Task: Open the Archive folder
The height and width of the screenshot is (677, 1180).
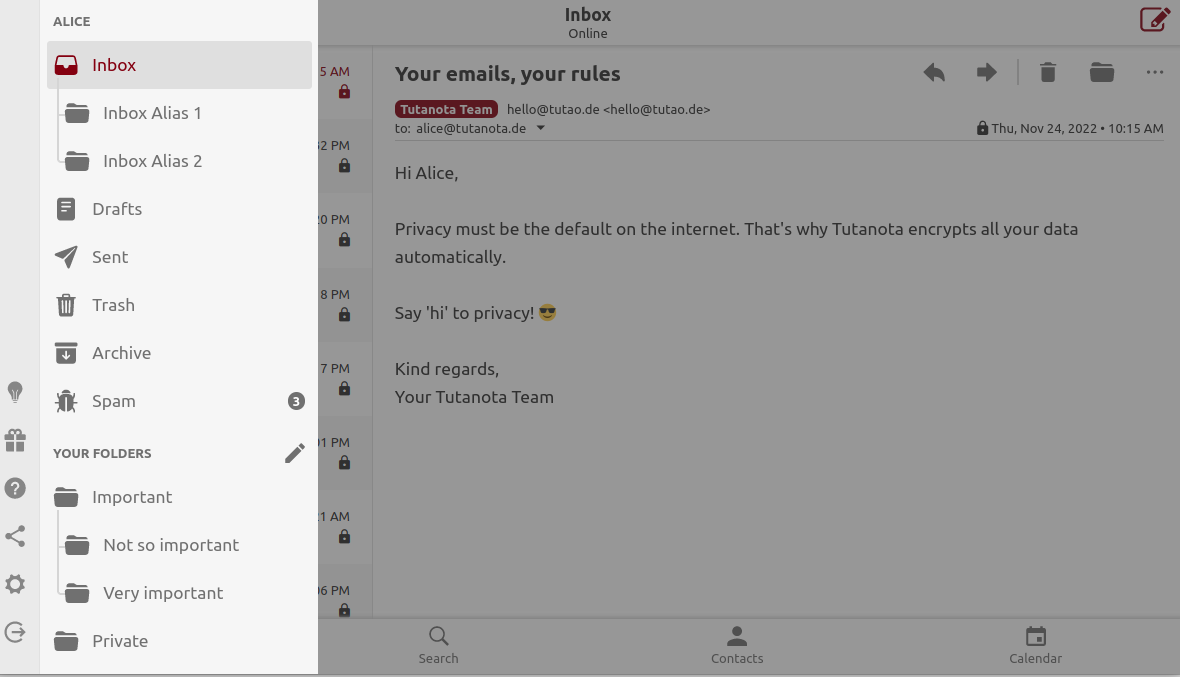Action: pos(179,354)
